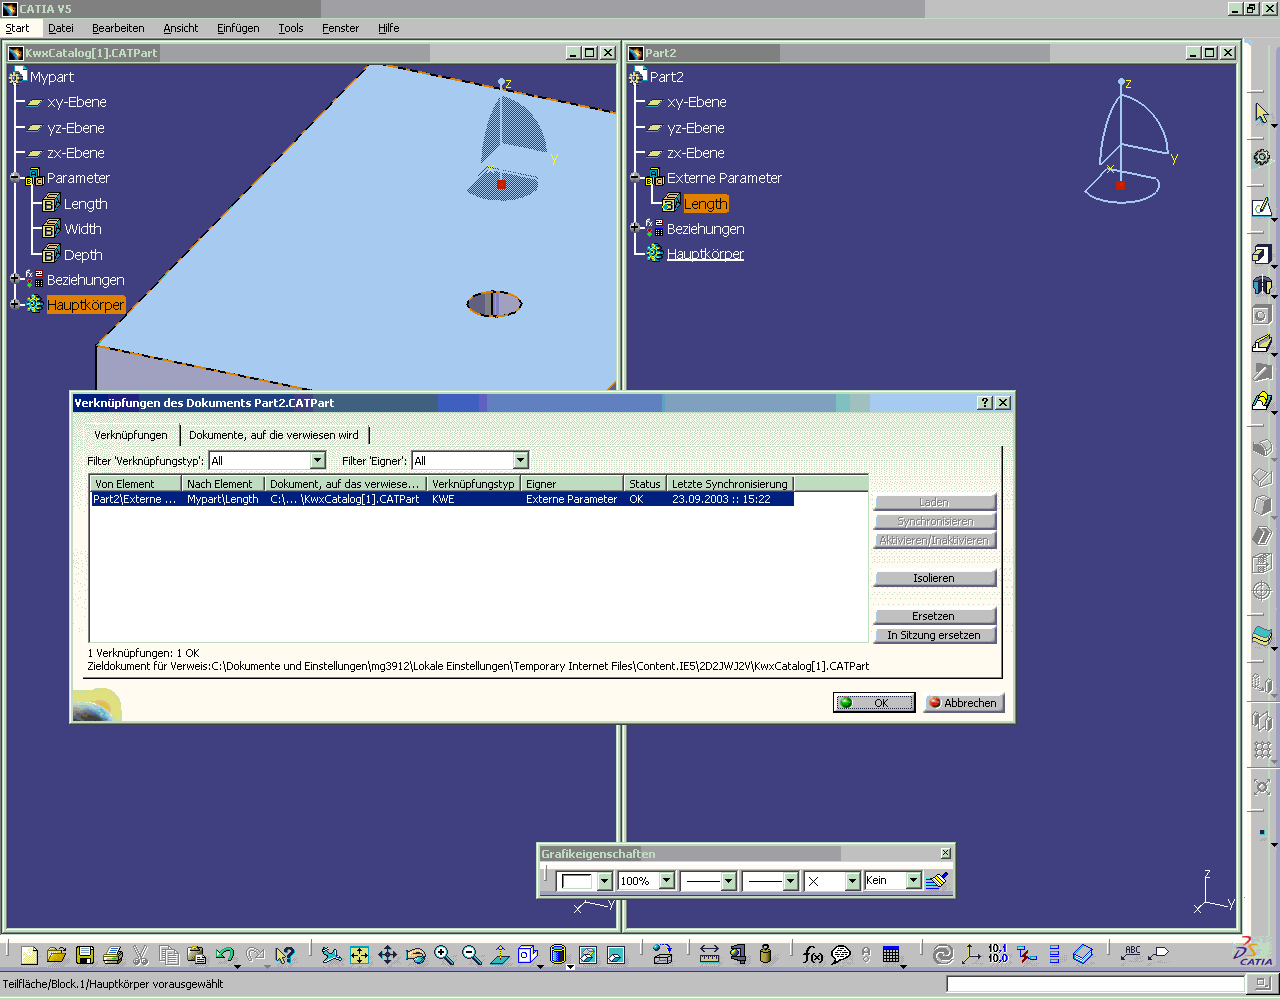This screenshot has width=1280, height=1000.
Task: Click the command input field in status bar
Action: point(1095,985)
